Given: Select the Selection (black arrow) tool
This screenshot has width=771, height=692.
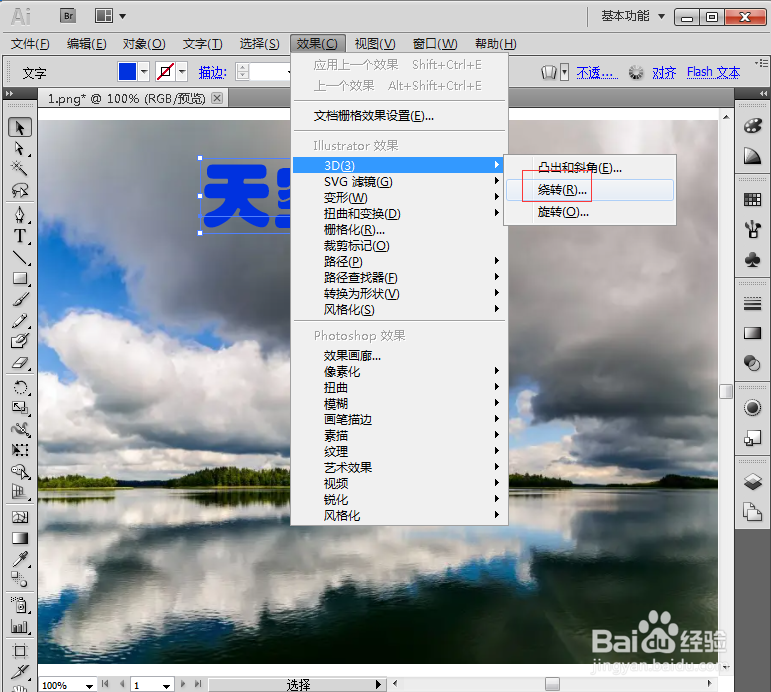Looking at the screenshot, I should (x=20, y=127).
